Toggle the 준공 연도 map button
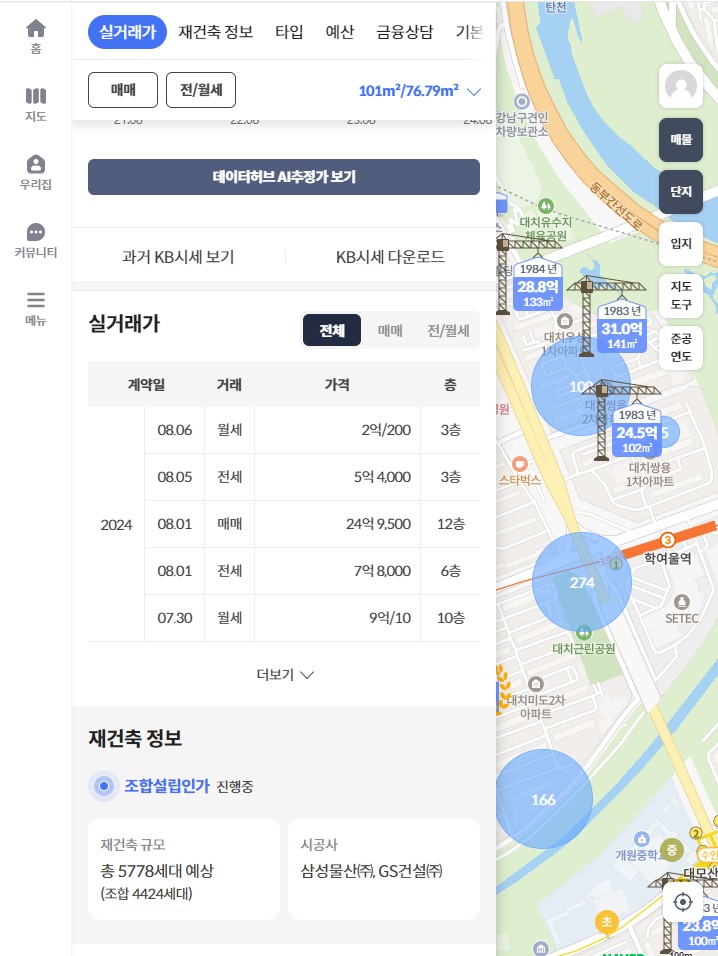Viewport: 718px width, 956px height. pyautogui.click(x=681, y=347)
